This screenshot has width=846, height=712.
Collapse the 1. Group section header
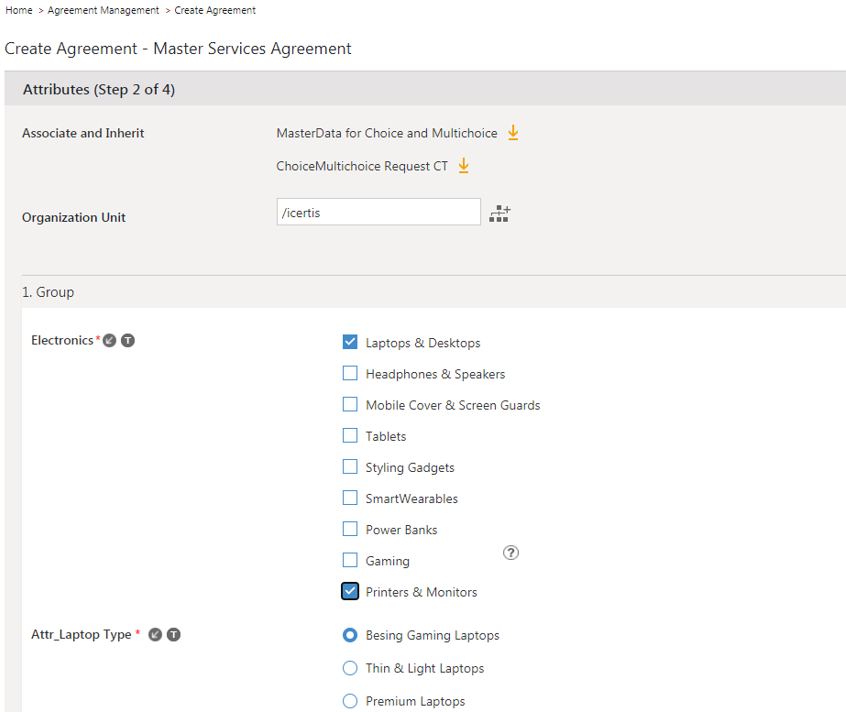(48, 292)
